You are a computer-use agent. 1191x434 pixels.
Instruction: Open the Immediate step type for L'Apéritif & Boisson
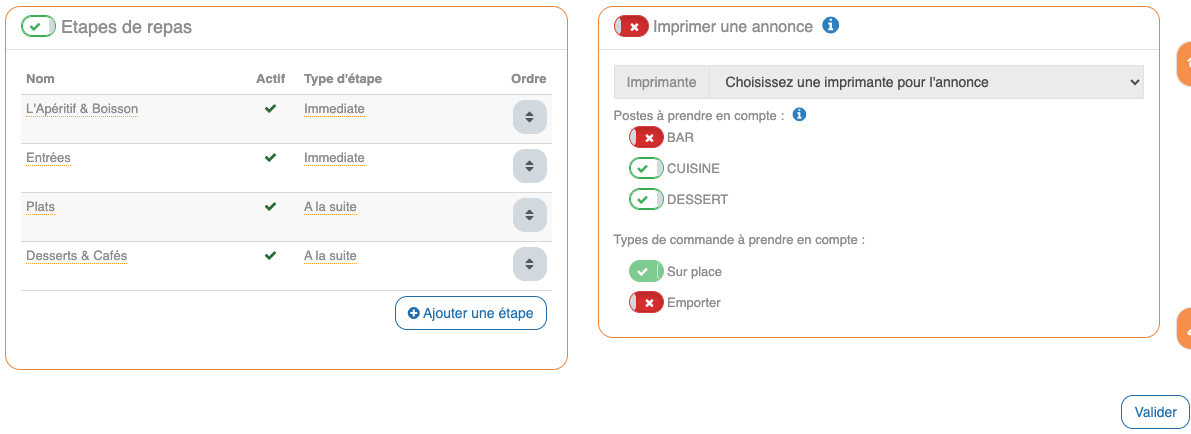coord(334,109)
